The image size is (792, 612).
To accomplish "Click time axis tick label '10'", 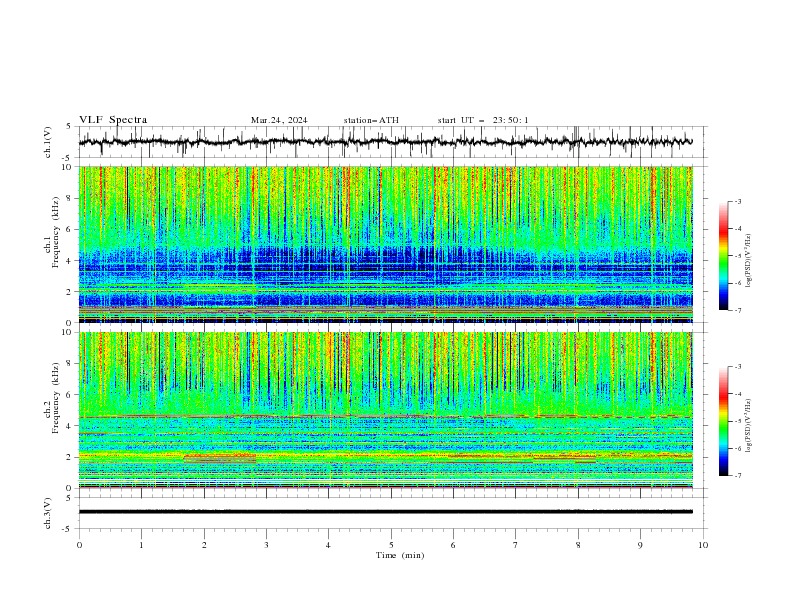I will pos(703,545).
